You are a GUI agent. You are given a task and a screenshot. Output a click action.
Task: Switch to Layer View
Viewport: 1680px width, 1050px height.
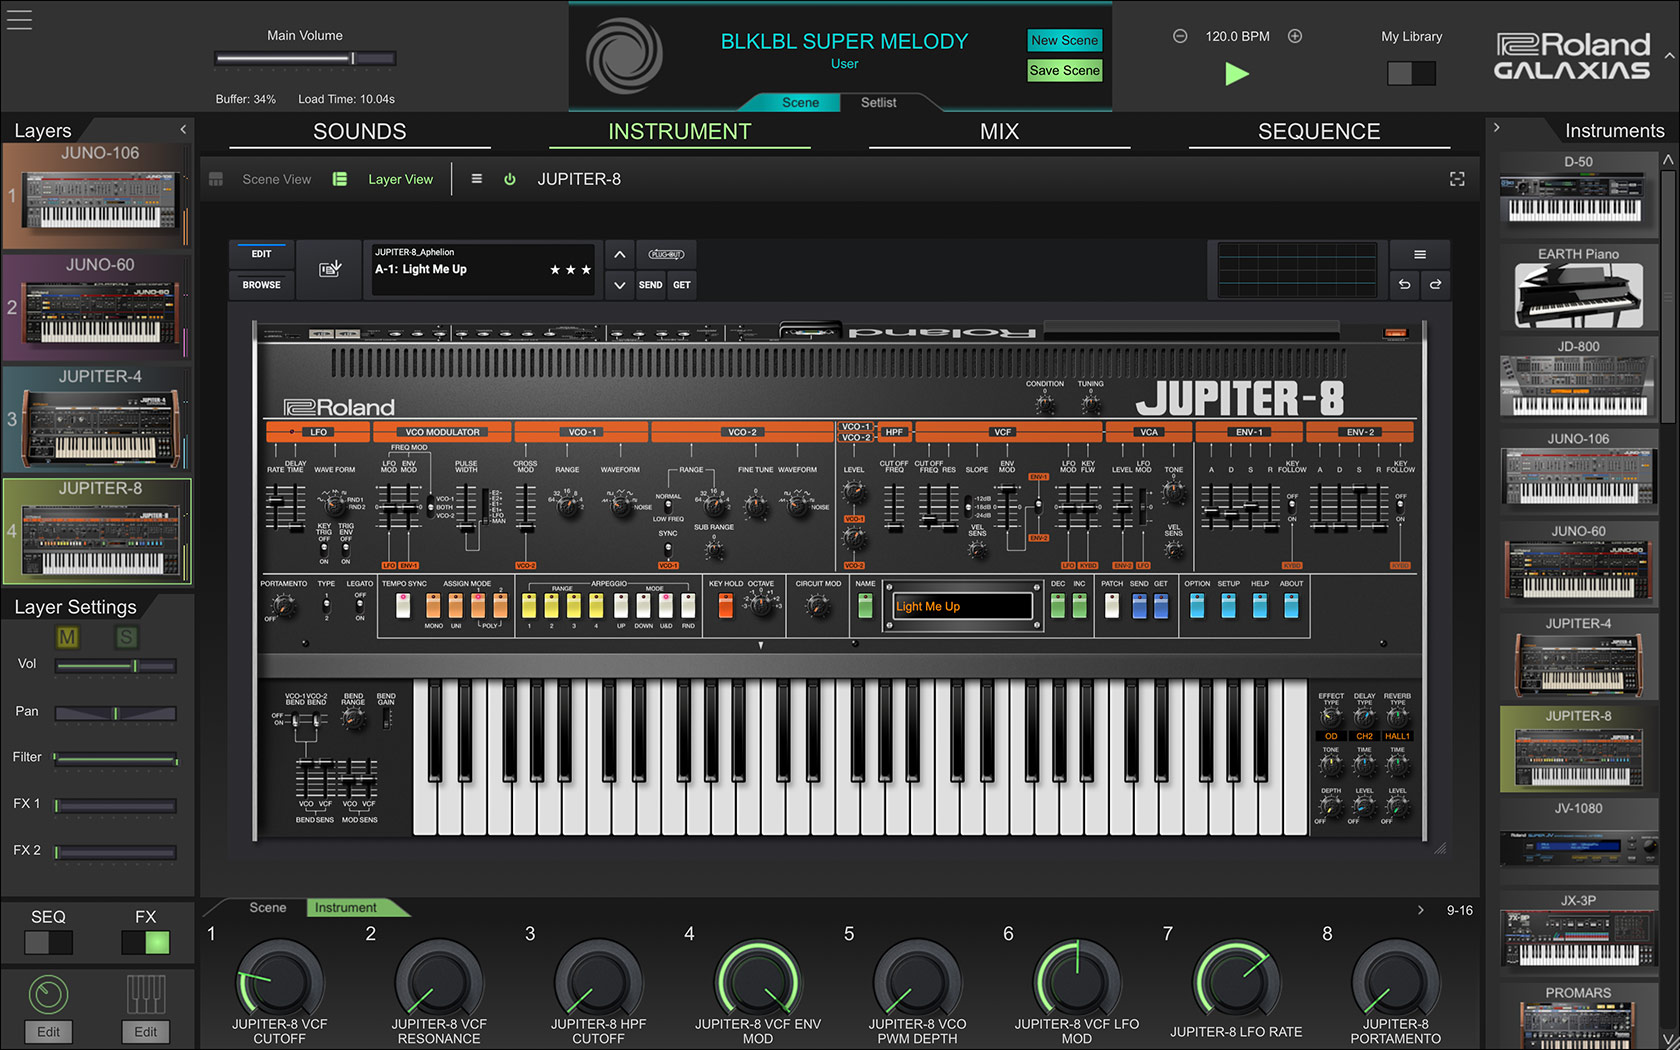[x=384, y=179]
